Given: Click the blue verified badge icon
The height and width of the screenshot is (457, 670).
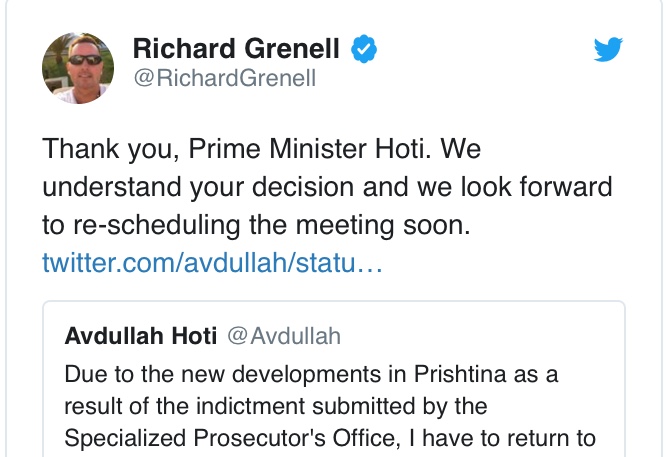Looking at the screenshot, I should pos(363,49).
